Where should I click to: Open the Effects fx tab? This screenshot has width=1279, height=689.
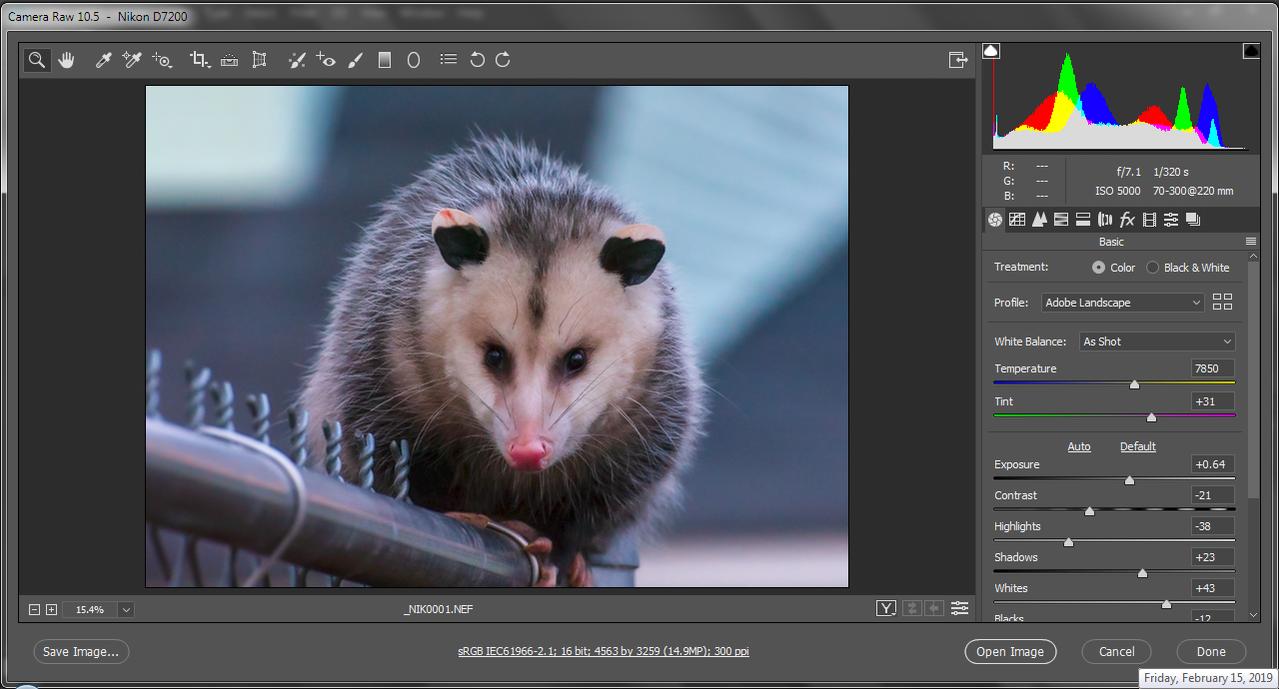click(x=1127, y=220)
